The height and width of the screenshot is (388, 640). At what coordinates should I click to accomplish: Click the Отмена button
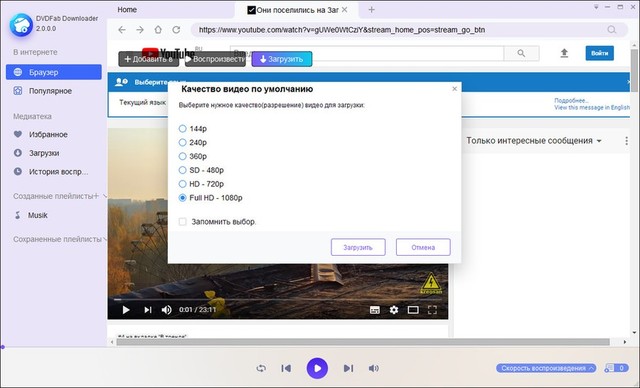[423, 247]
